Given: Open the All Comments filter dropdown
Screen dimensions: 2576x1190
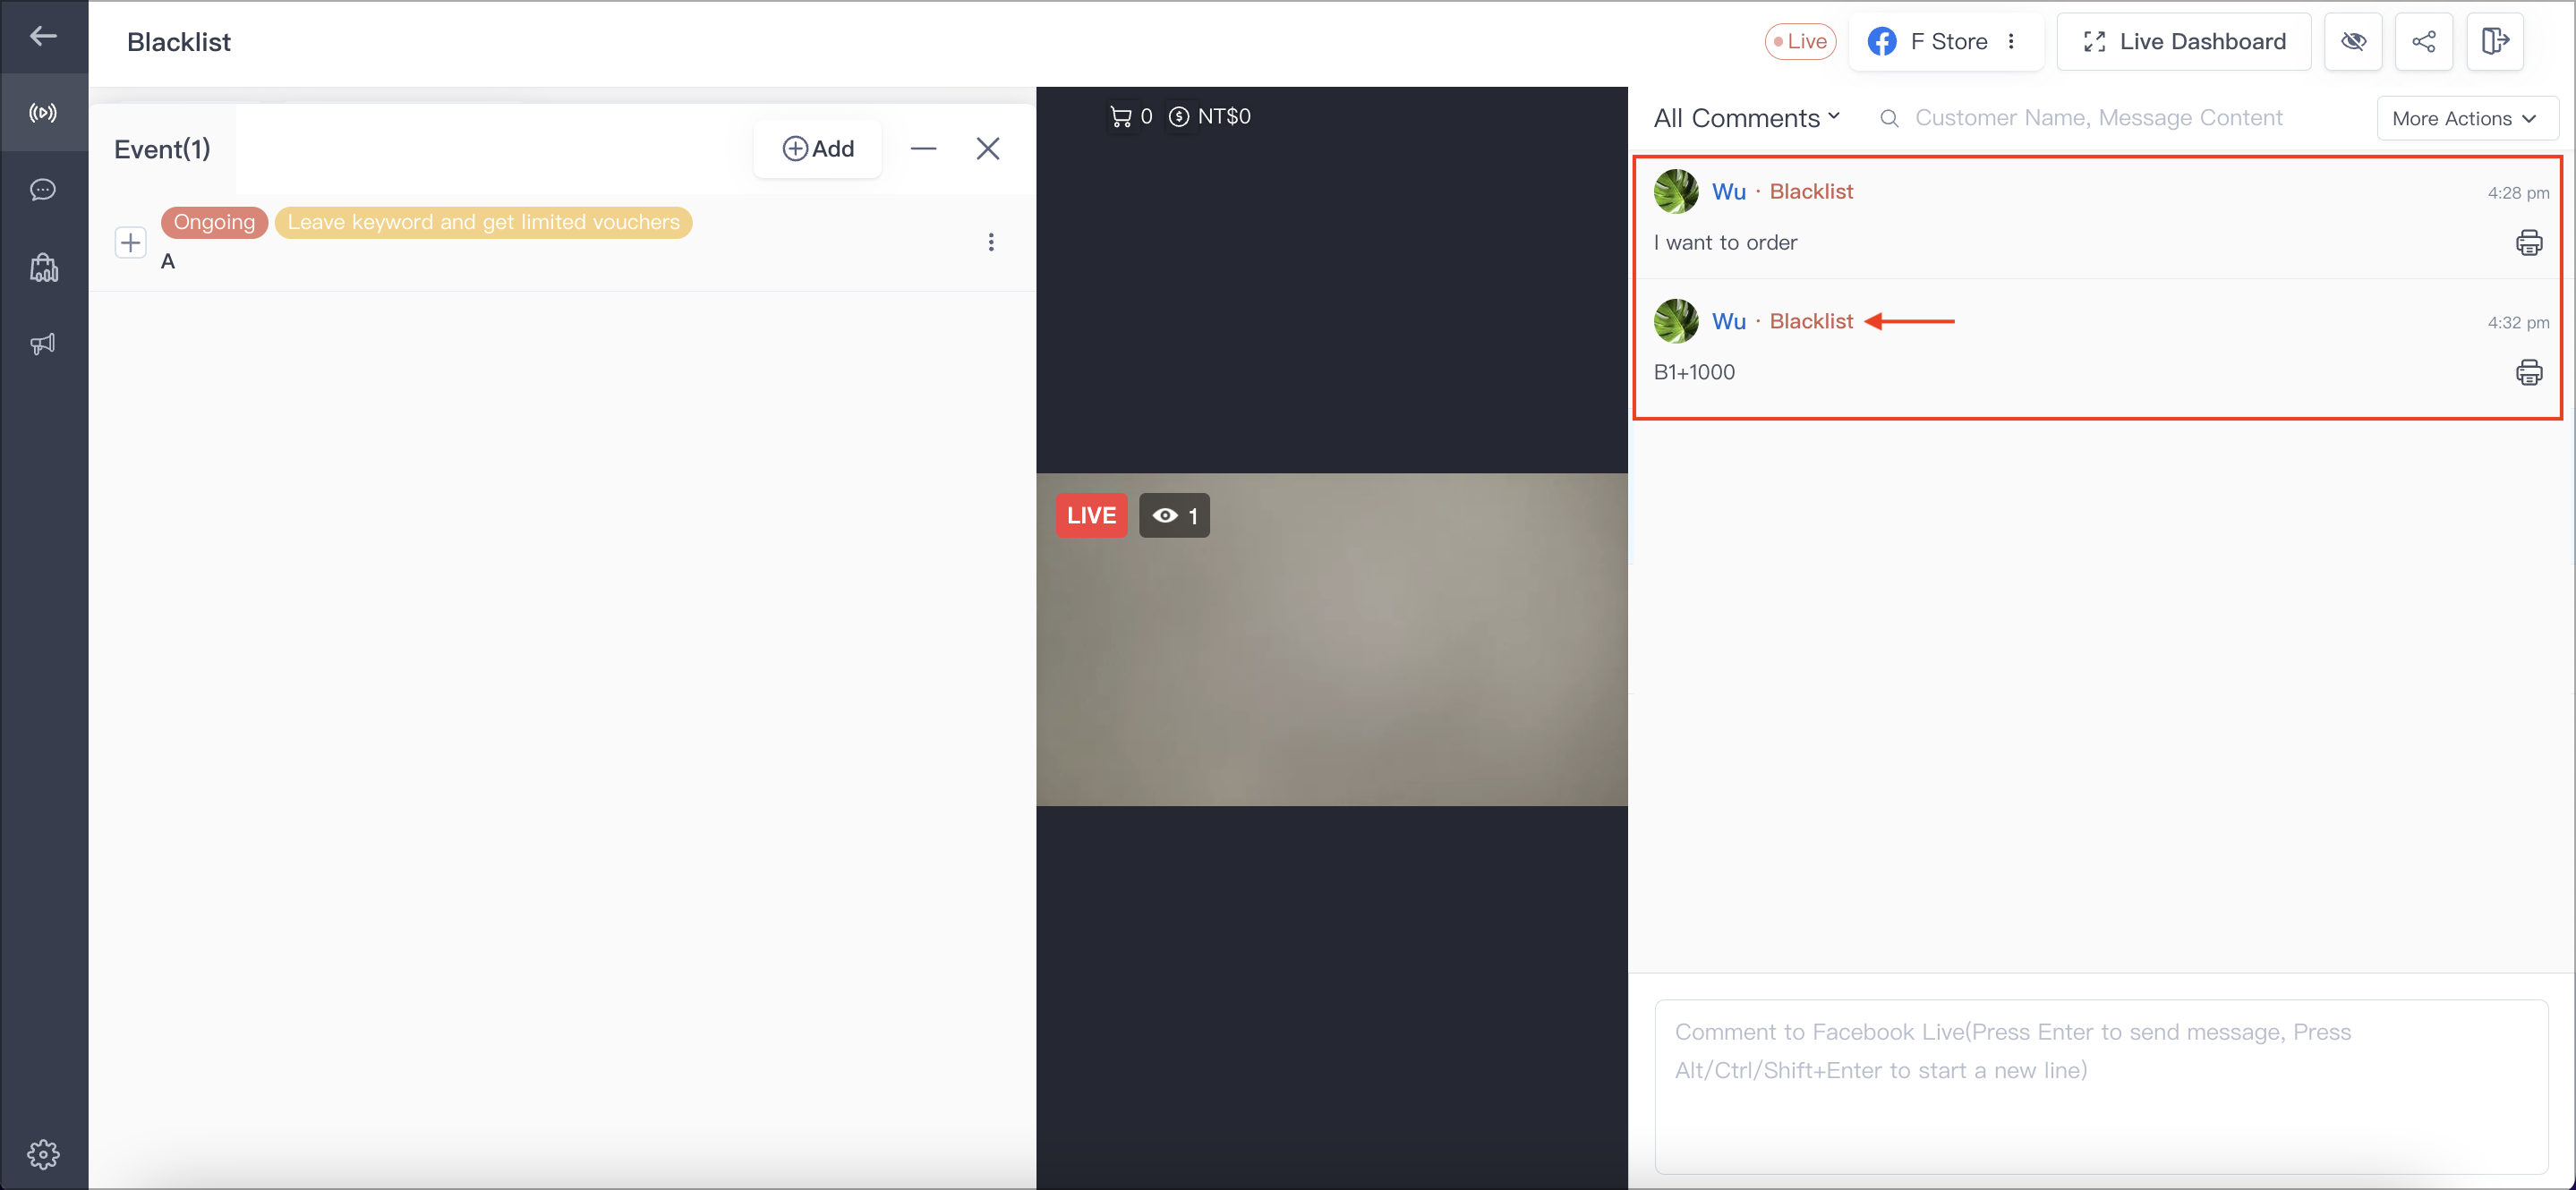Looking at the screenshot, I should [1746, 118].
